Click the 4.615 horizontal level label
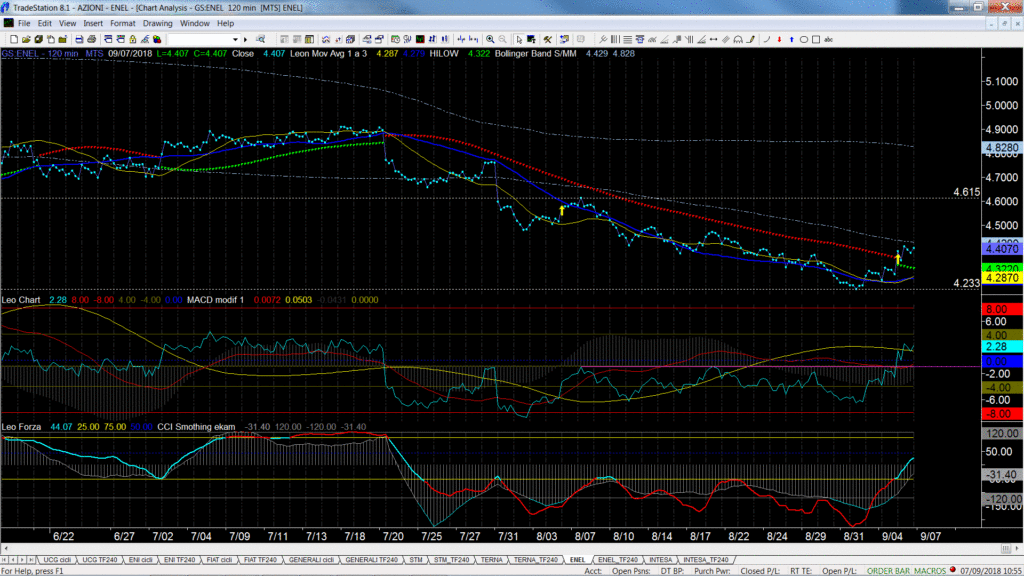This screenshot has height=576, width=1024. [967, 192]
